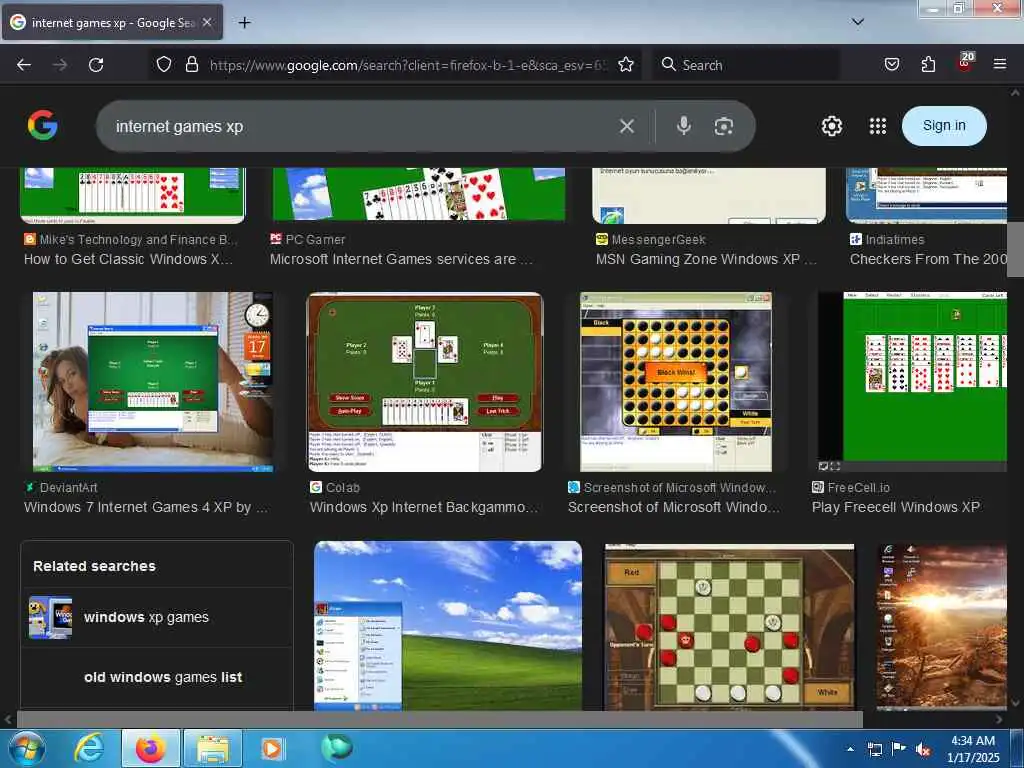Click the Colab source label
Viewport: 1024px width, 768px height.
pyautogui.click(x=334, y=487)
